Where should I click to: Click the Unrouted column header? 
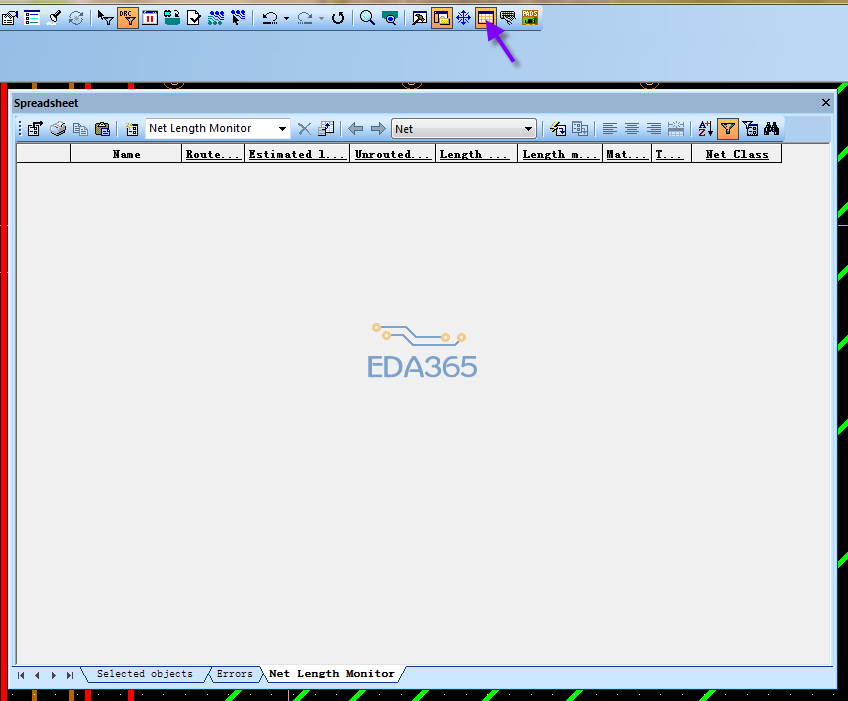pos(392,154)
